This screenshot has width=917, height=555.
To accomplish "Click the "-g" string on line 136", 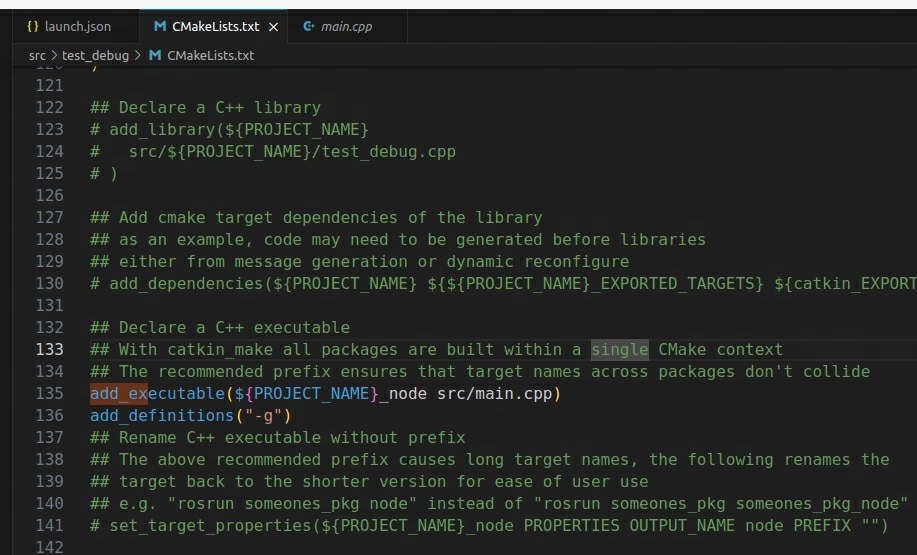I will [263, 416].
